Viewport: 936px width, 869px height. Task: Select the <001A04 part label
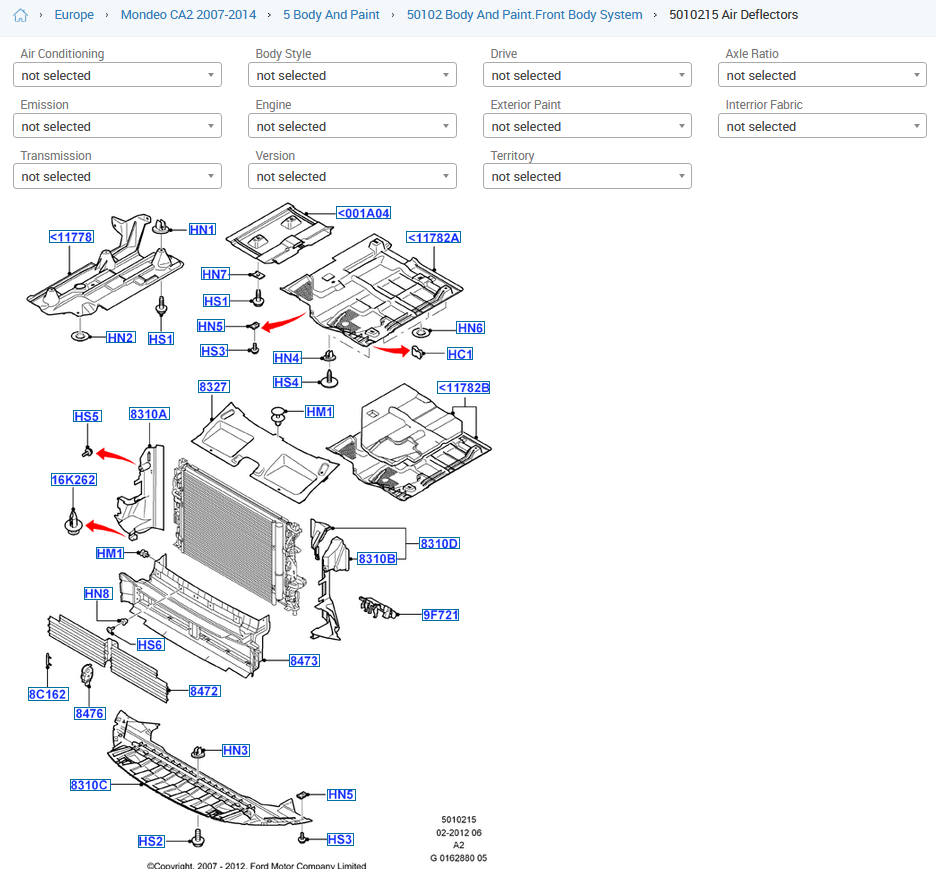click(363, 213)
